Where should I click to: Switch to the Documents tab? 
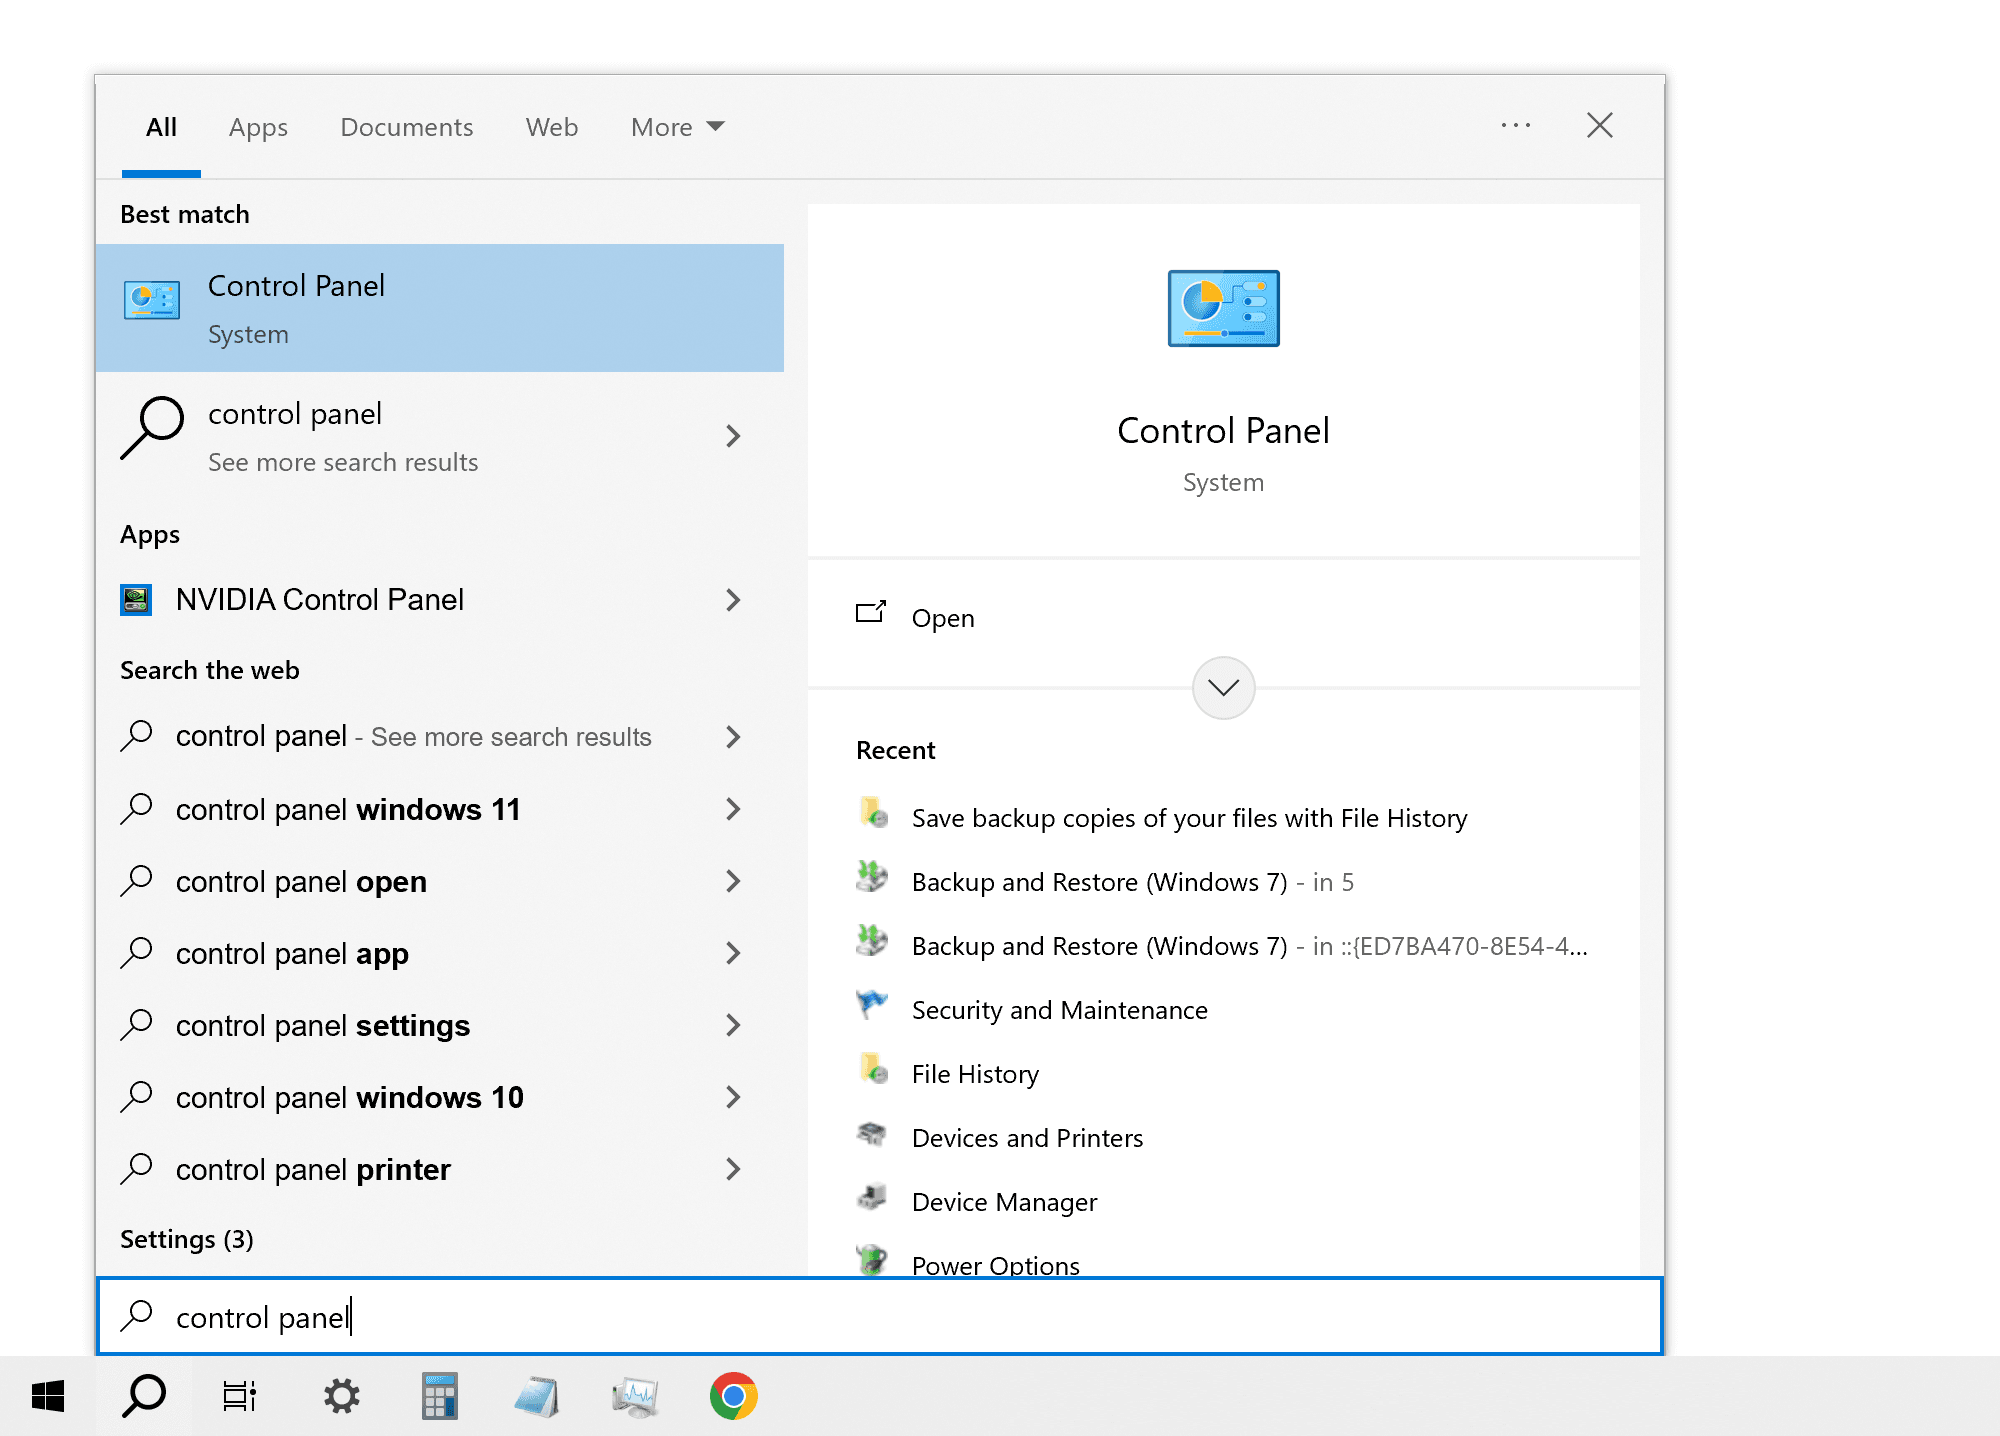(406, 127)
